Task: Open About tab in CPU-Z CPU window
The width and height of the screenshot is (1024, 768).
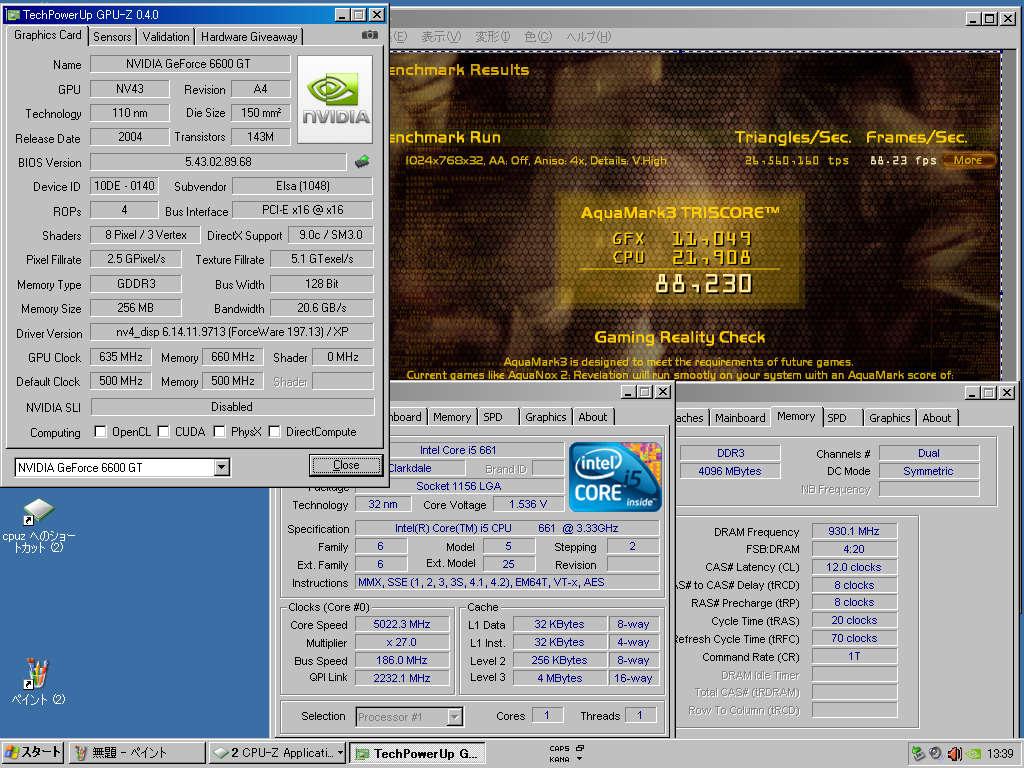Action: (593, 417)
